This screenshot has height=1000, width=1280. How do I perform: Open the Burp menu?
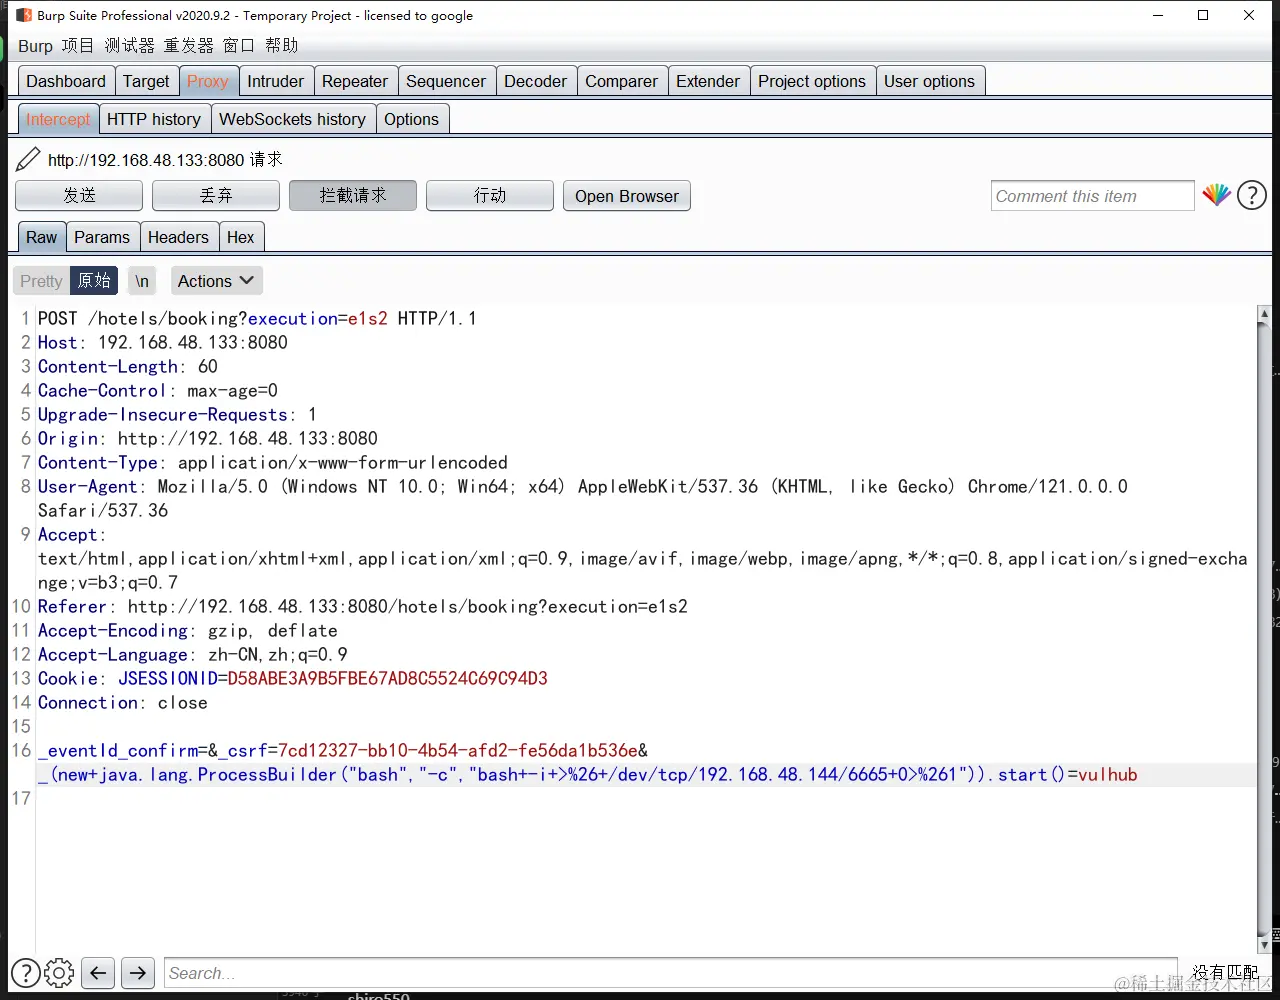point(35,46)
